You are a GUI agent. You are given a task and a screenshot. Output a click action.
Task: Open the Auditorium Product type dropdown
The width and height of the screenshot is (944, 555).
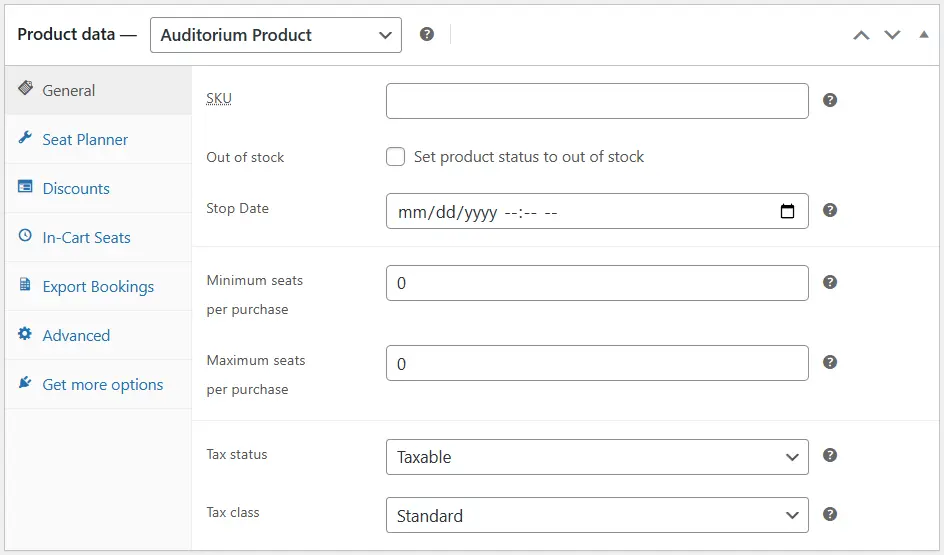tap(275, 35)
